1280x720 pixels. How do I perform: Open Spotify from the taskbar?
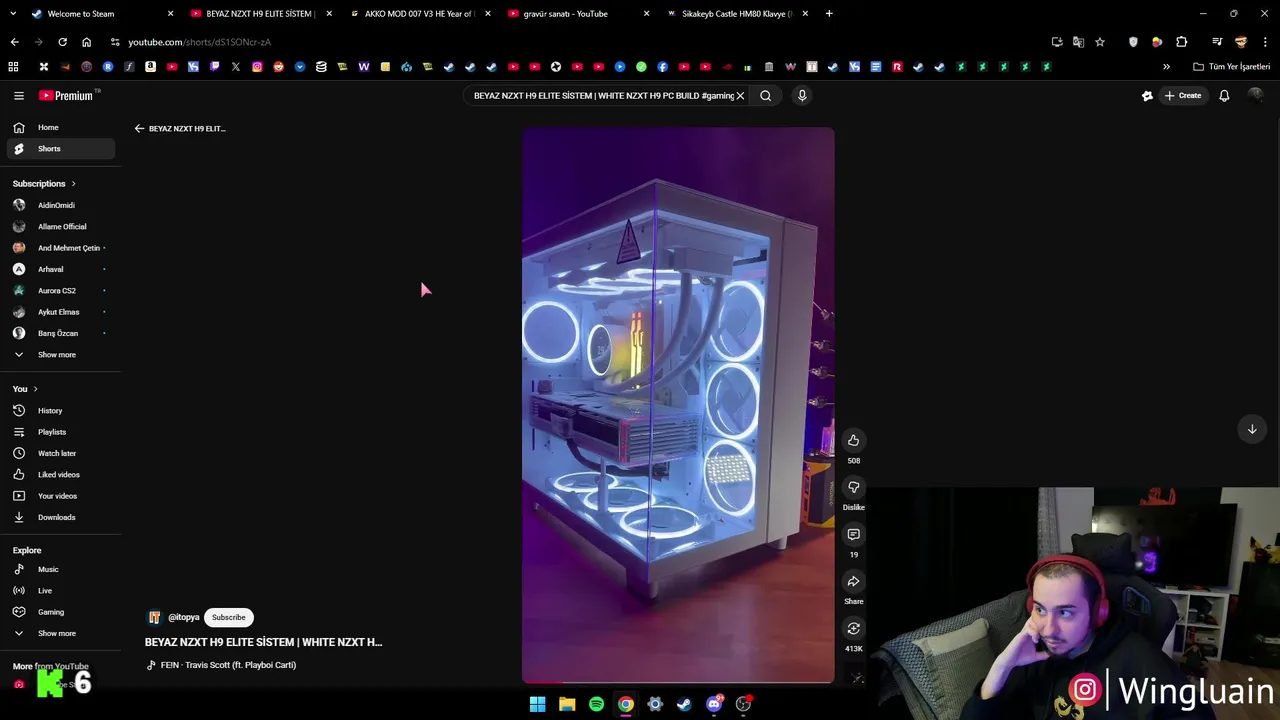coord(596,704)
